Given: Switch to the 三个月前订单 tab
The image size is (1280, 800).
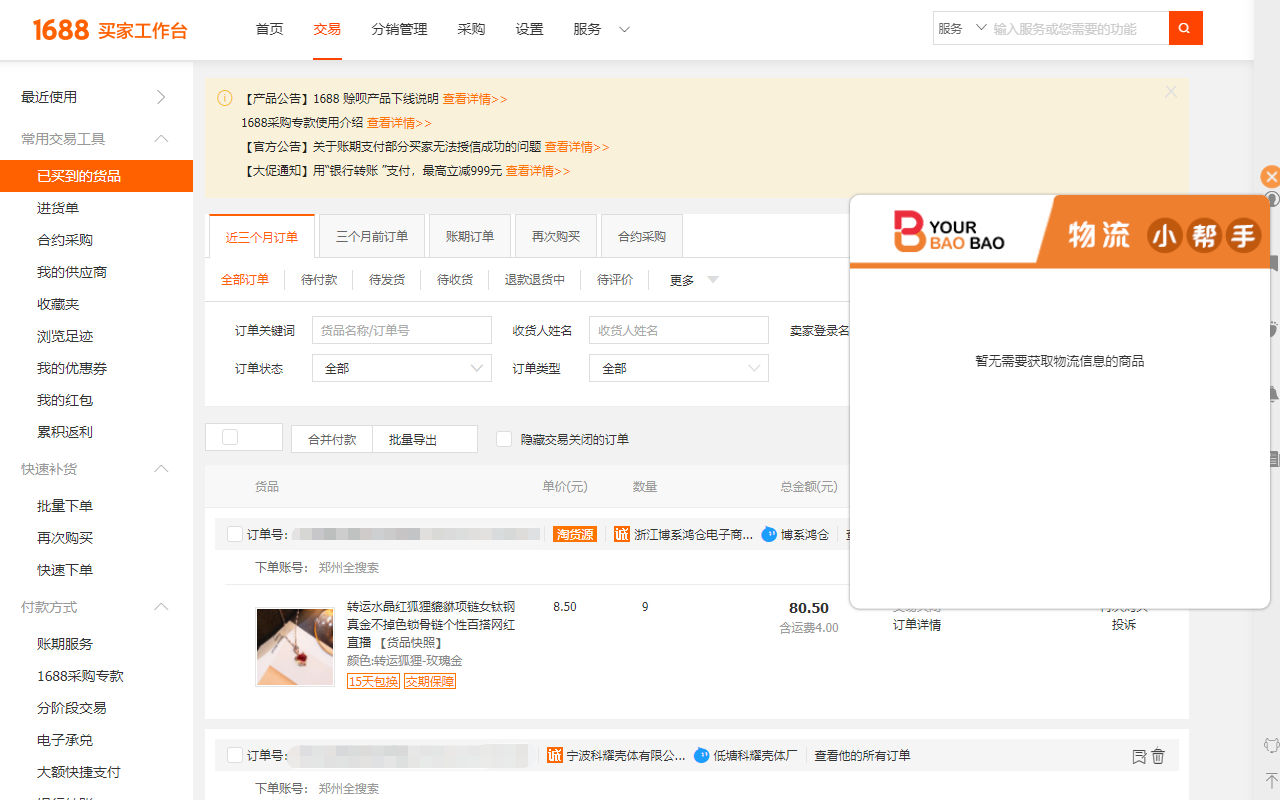Looking at the screenshot, I should (372, 237).
